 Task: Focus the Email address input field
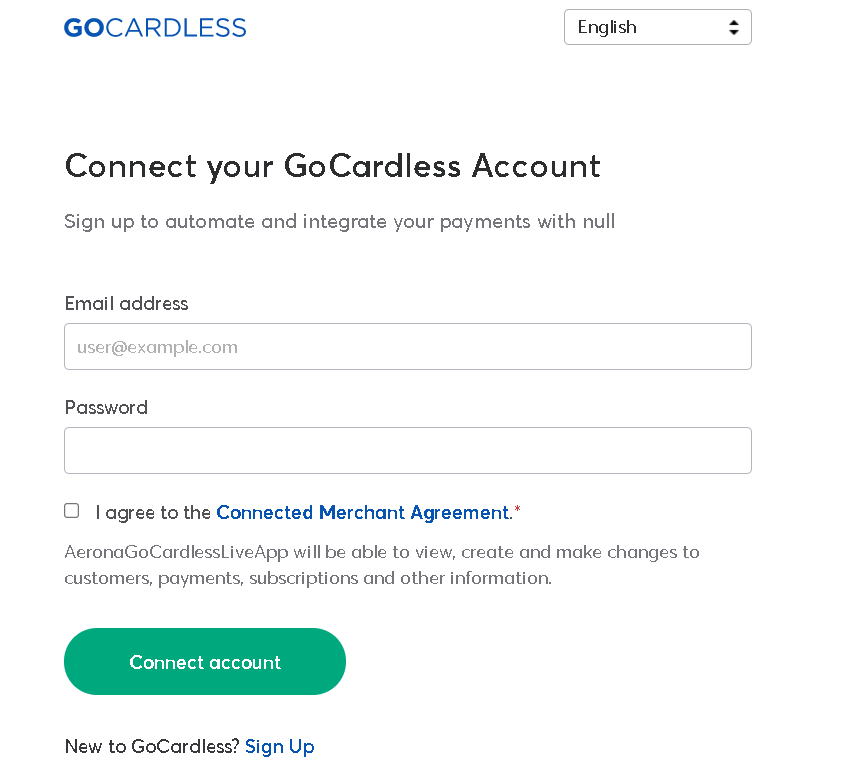pyautogui.click(x=408, y=347)
